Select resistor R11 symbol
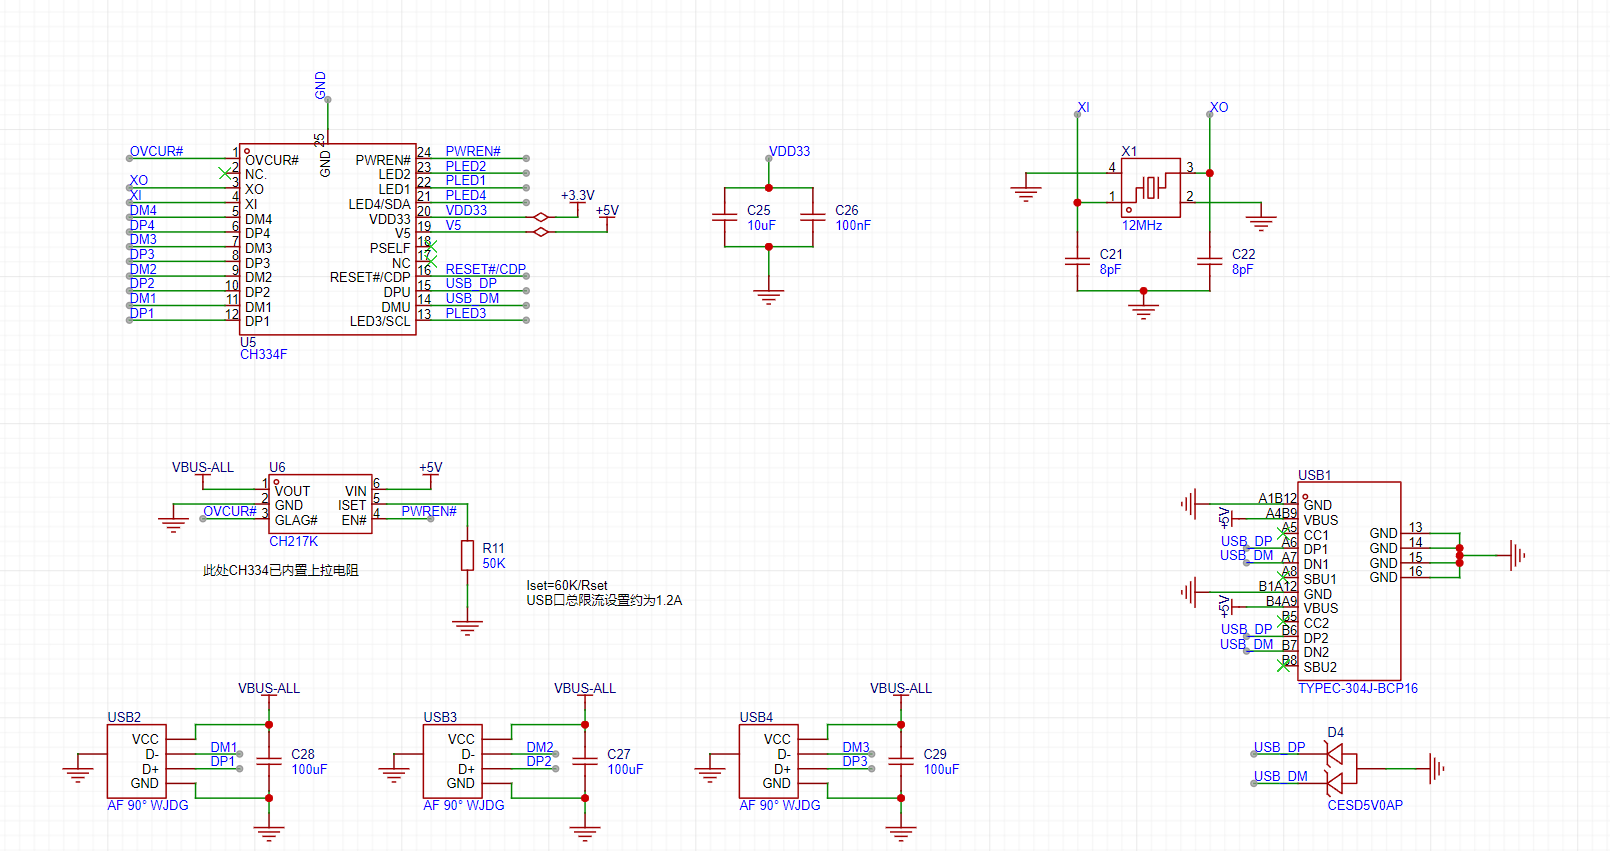Viewport: 1610px width, 851px height. [x=467, y=555]
